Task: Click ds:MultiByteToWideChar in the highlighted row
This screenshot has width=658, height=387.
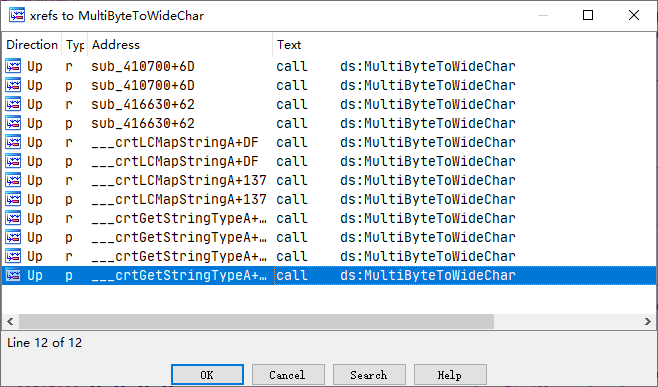Action: click(x=428, y=275)
